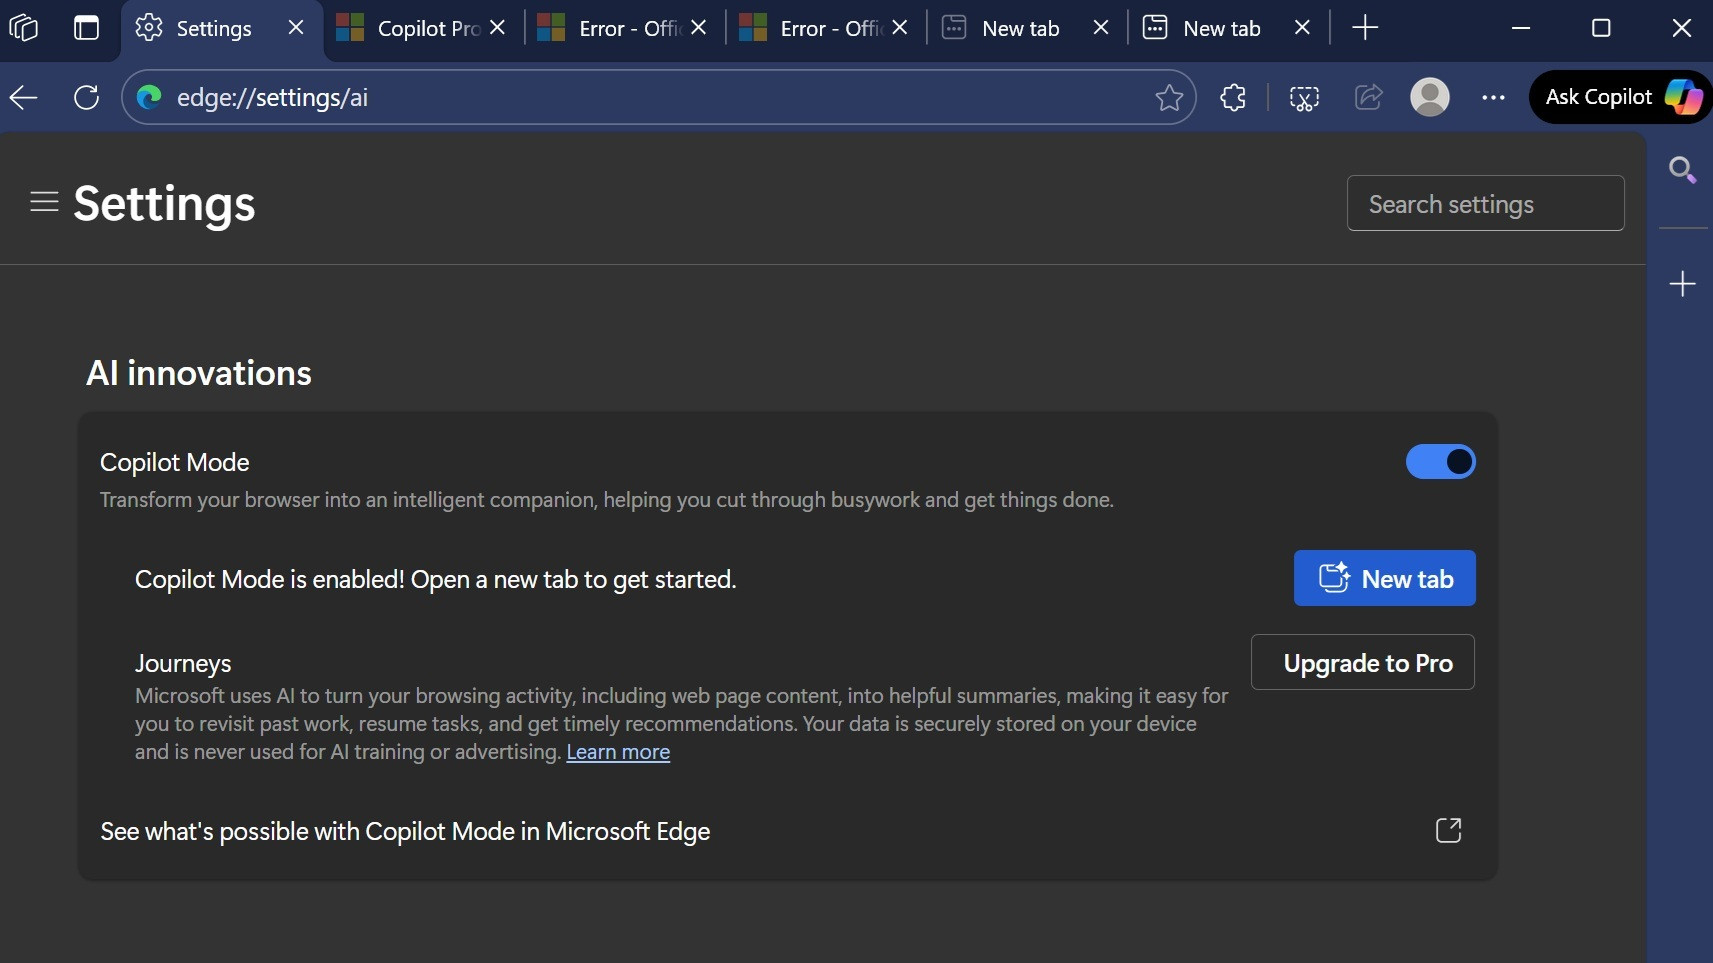Open the workspaces icon in title bar

coord(23,28)
